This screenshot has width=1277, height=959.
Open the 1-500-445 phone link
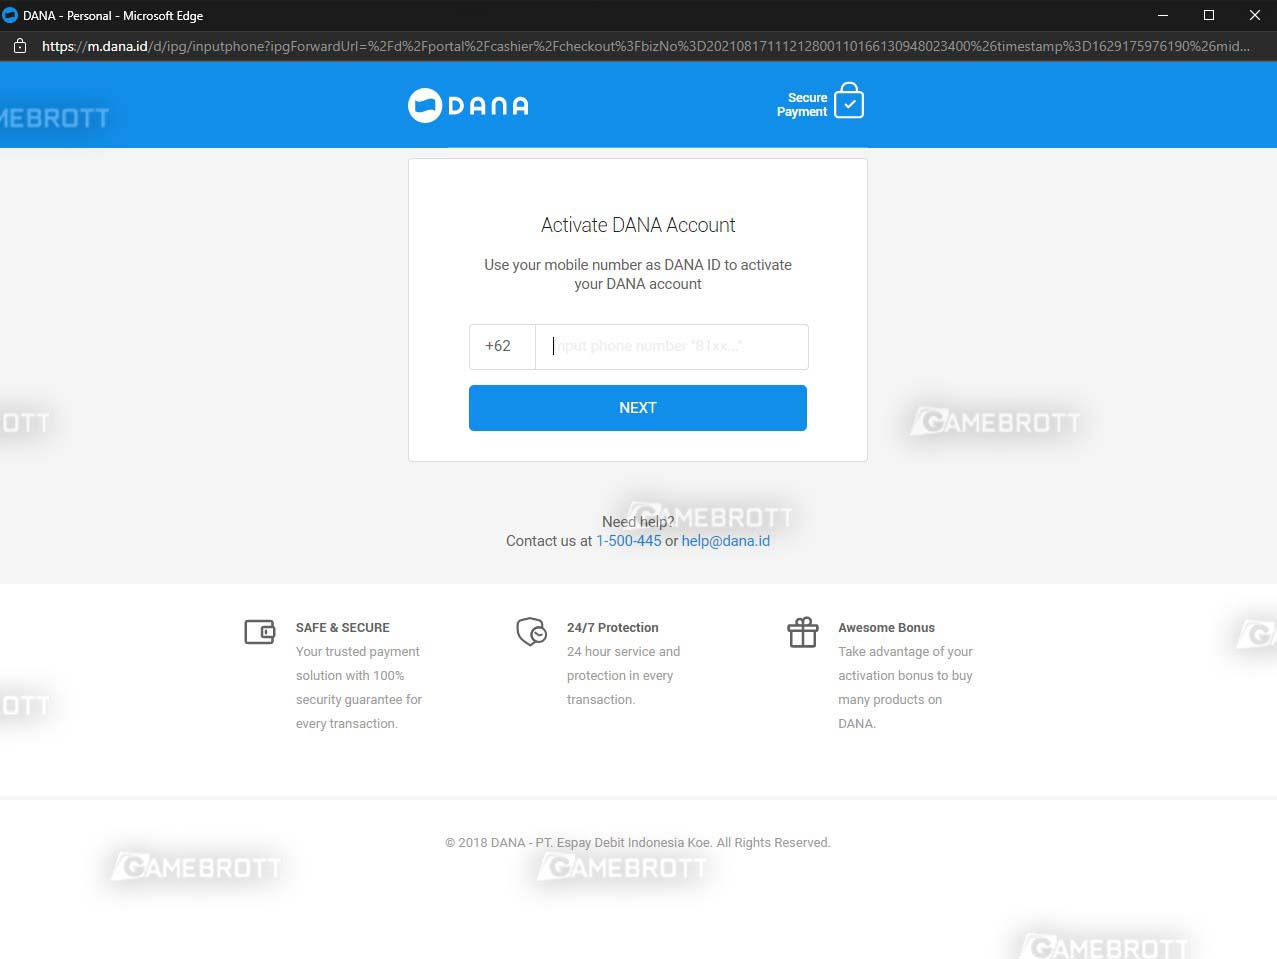[628, 541]
